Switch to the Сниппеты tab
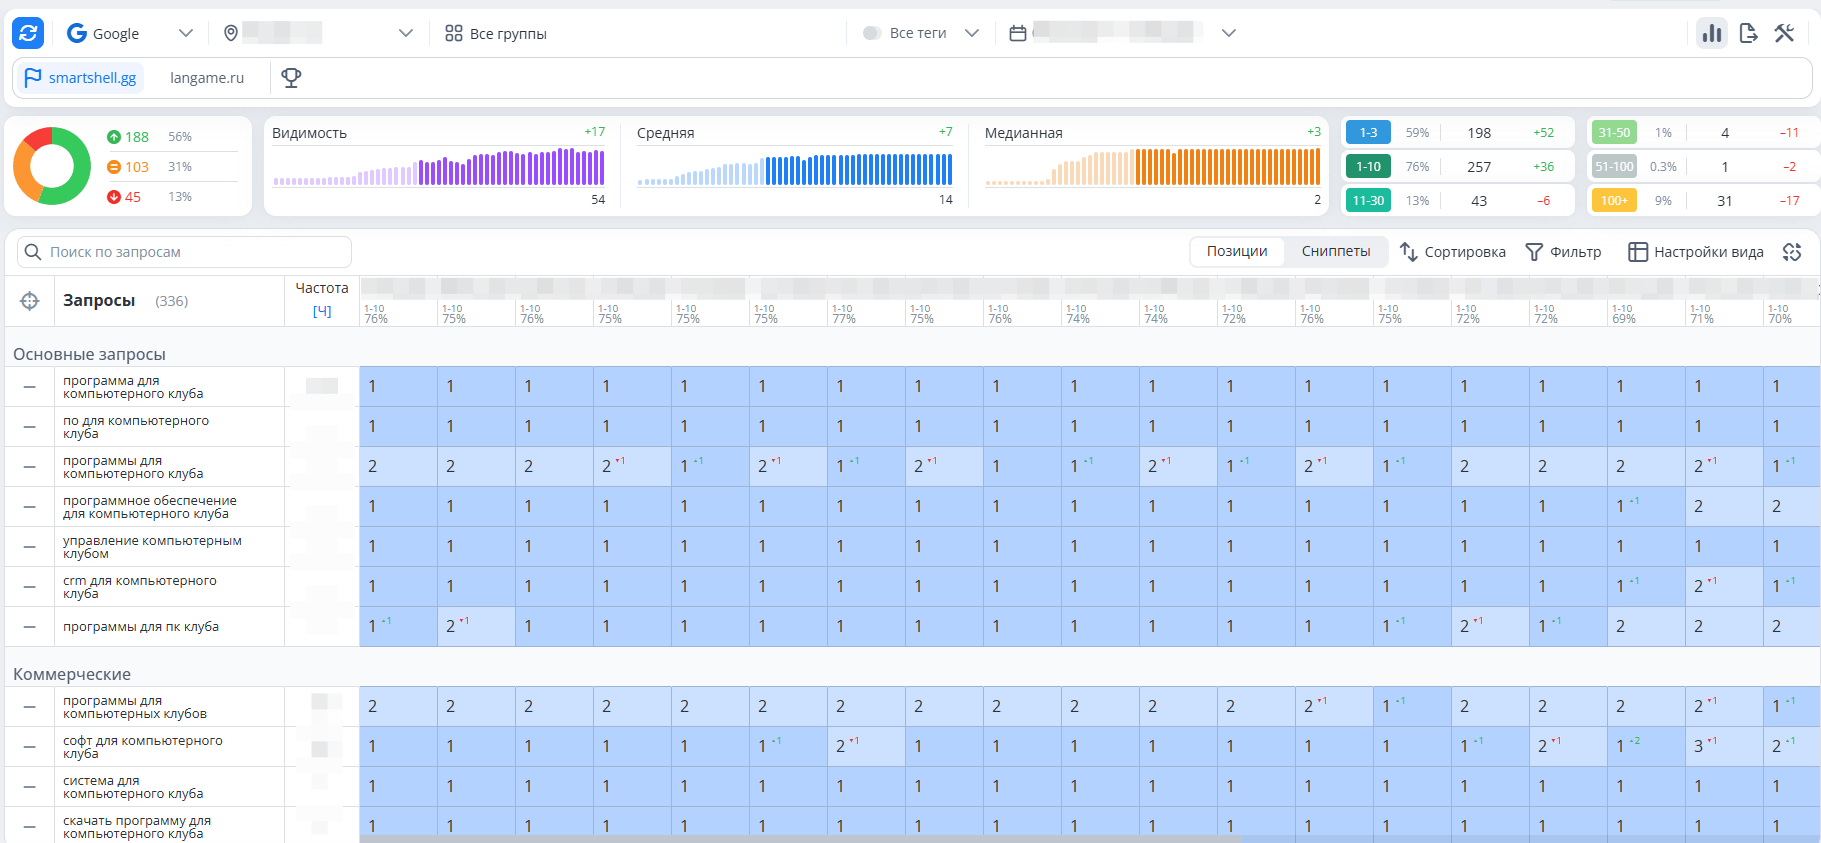 pos(1335,251)
